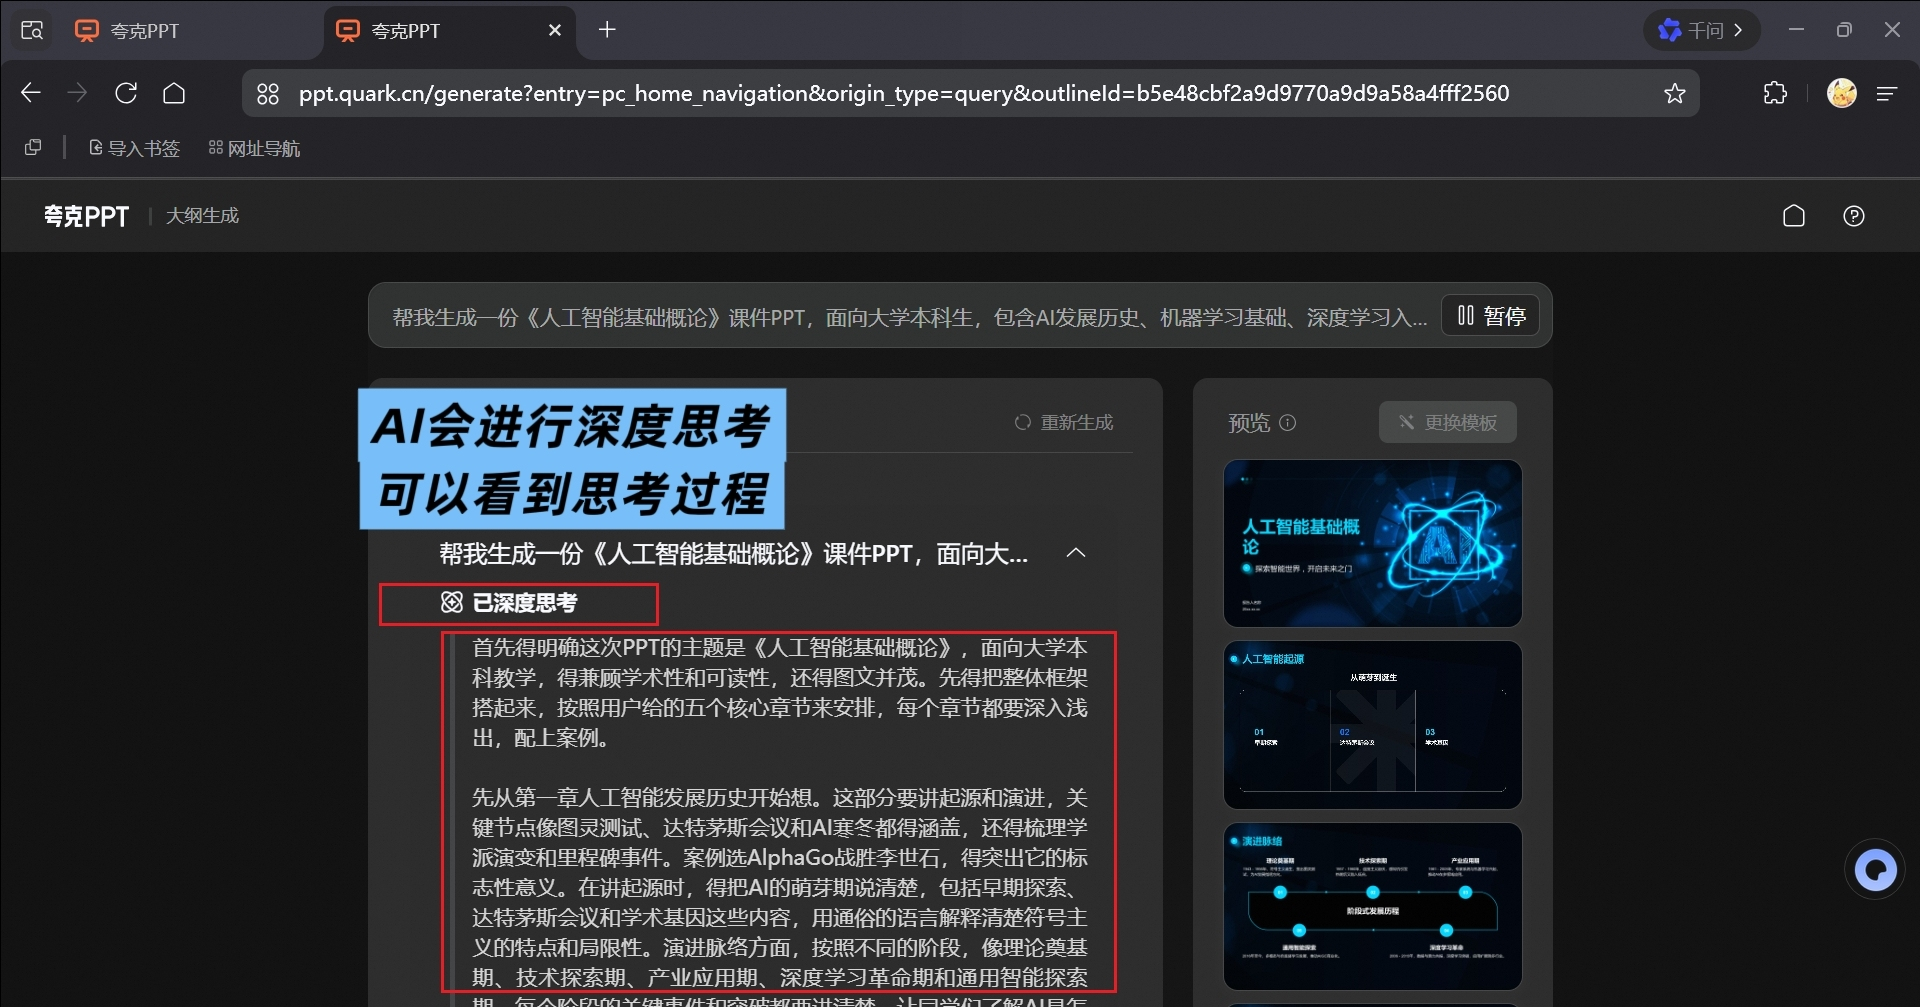Click the 大纲生成 header label
This screenshot has height=1007, width=1920.
pos(202,216)
